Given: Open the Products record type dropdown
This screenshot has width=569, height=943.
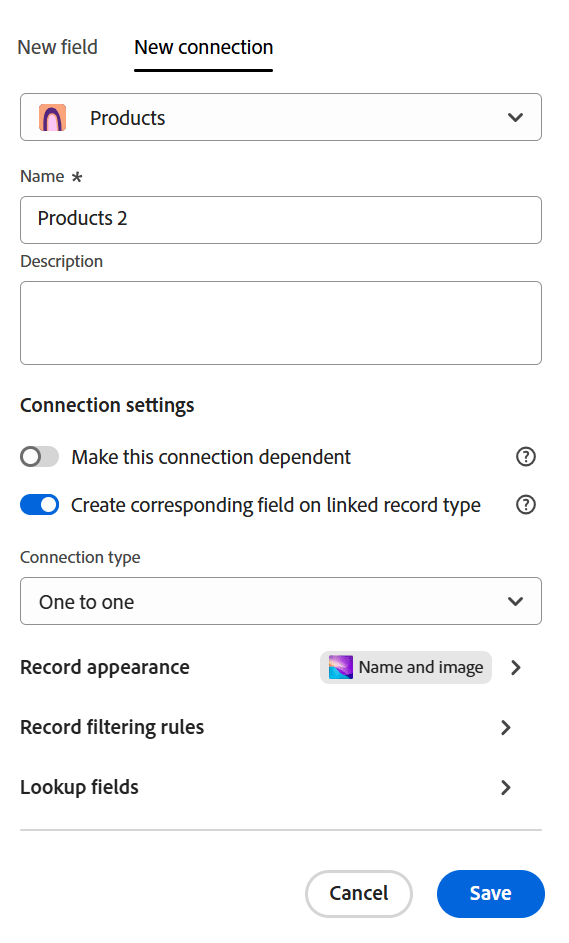Looking at the screenshot, I should pyautogui.click(x=281, y=117).
